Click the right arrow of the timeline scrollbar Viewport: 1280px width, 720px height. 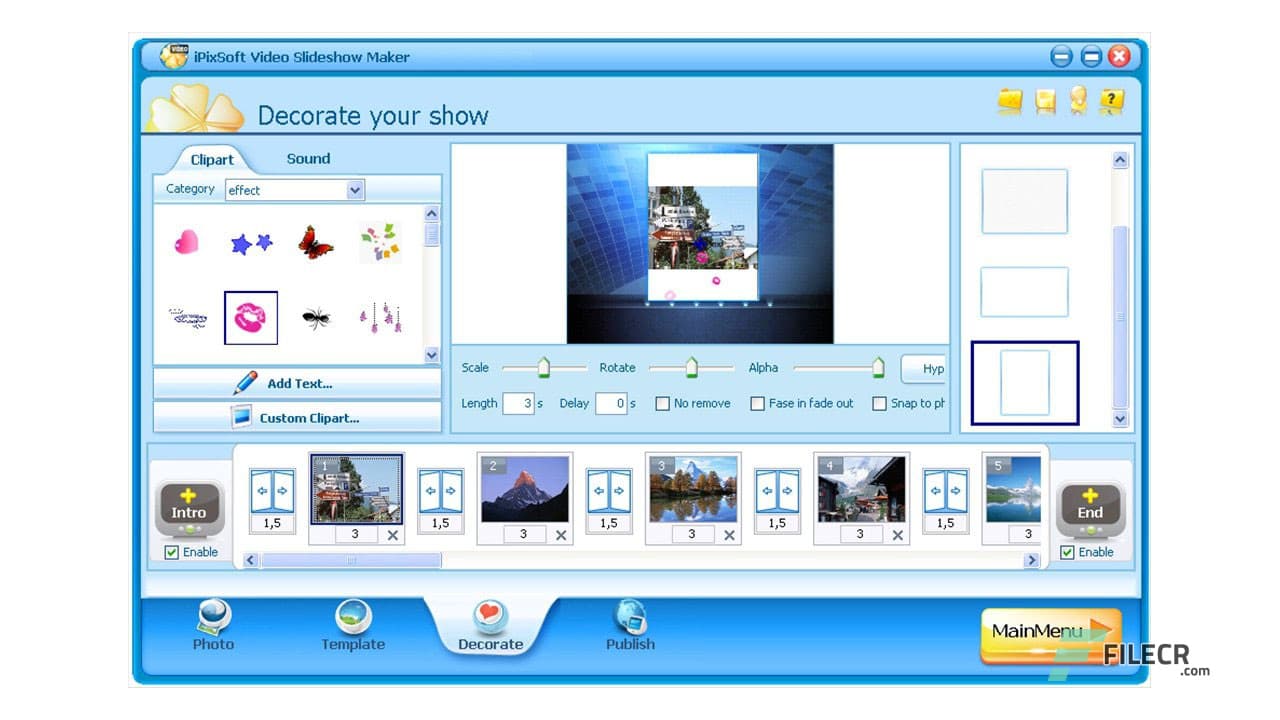[1032, 560]
